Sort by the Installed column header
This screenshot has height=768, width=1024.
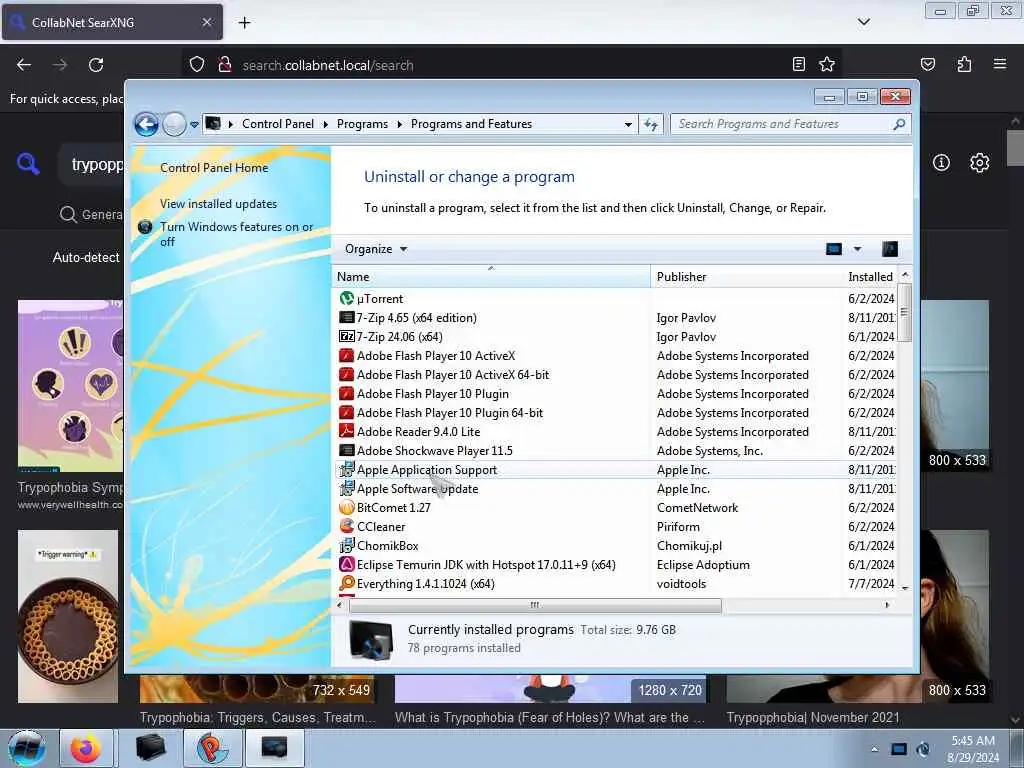click(x=871, y=276)
